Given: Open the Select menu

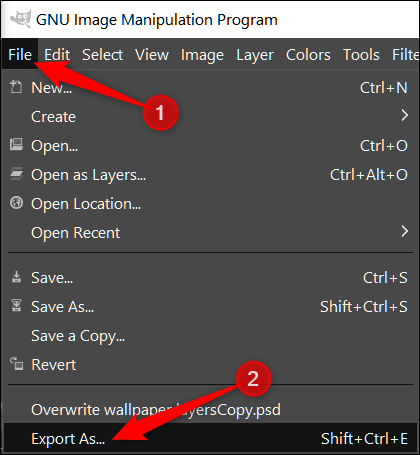Looking at the screenshot, I should [x=102, y=55].
